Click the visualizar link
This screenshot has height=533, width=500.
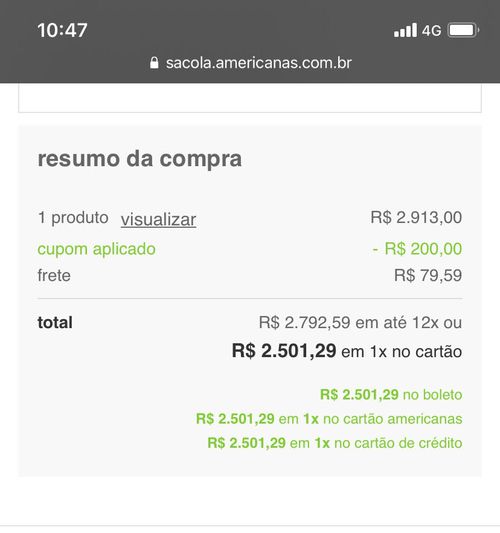(x=158, y=219)
